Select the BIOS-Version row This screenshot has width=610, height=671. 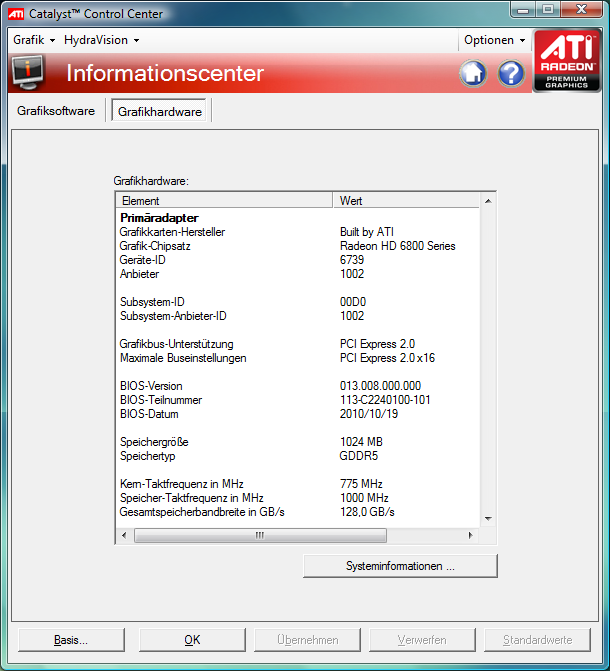(x=298, y=386)
